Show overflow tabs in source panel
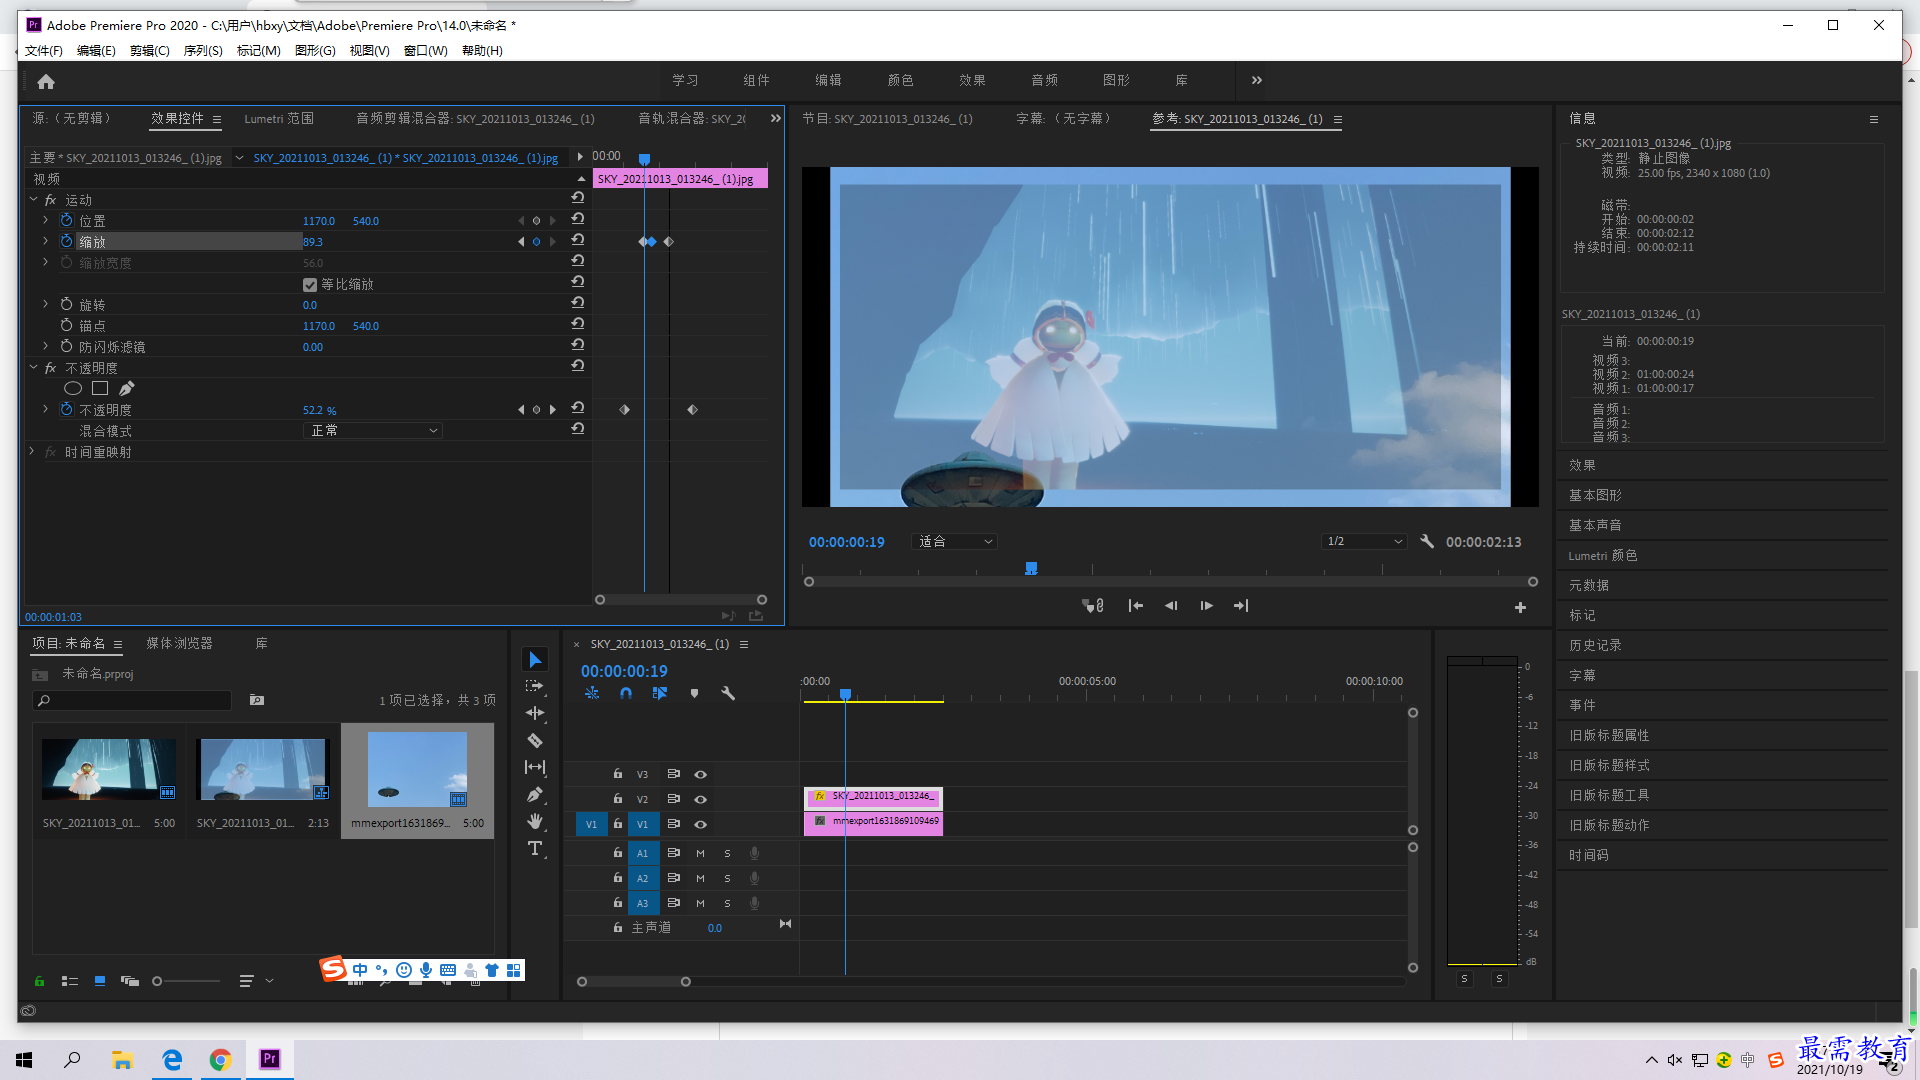Image resolution: width=1920 pixels, height=1080 pixels. click(x=775, y=118)
